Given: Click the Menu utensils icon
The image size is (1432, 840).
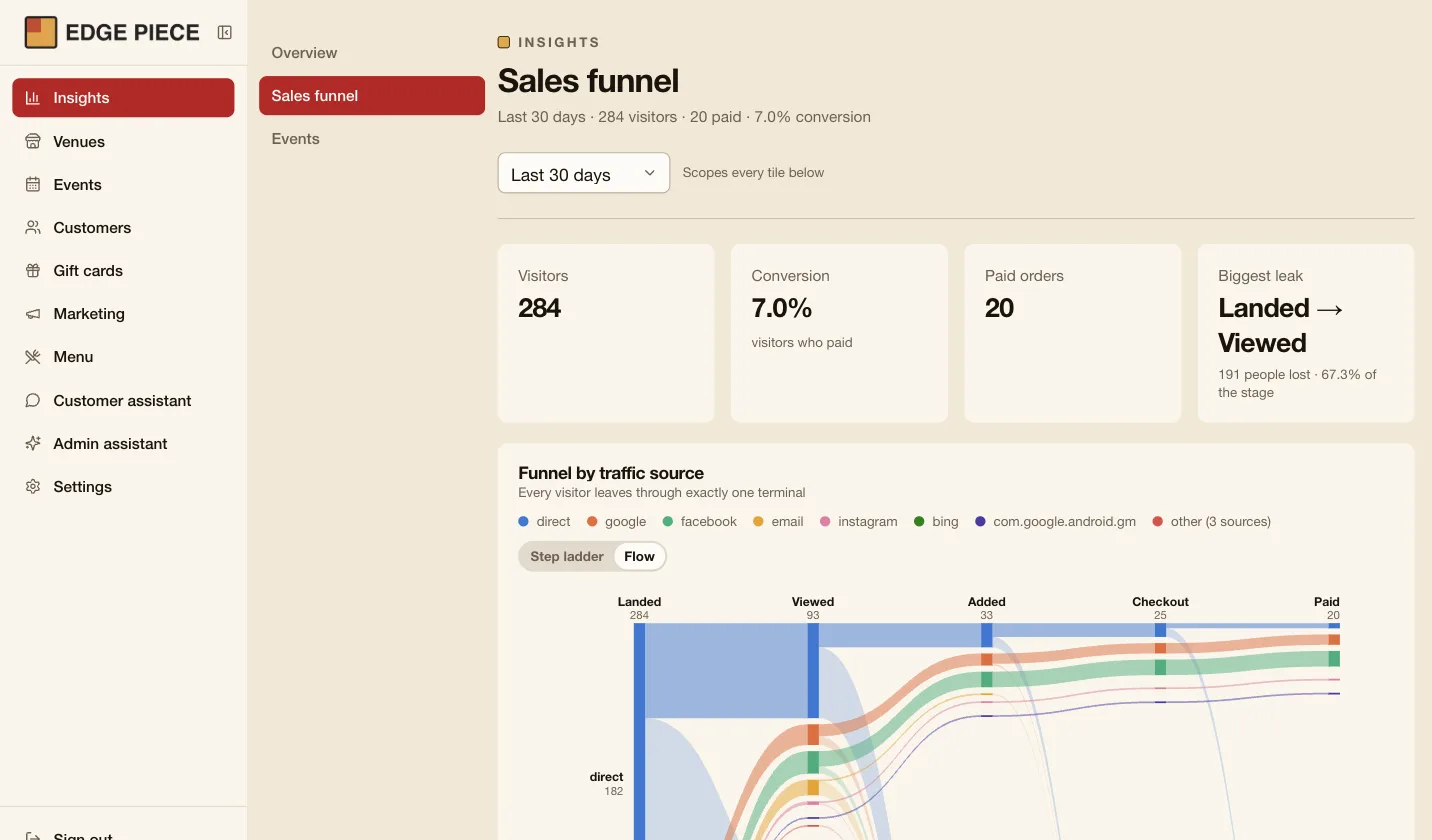Looking at the screenshot, I should (33, 356).
